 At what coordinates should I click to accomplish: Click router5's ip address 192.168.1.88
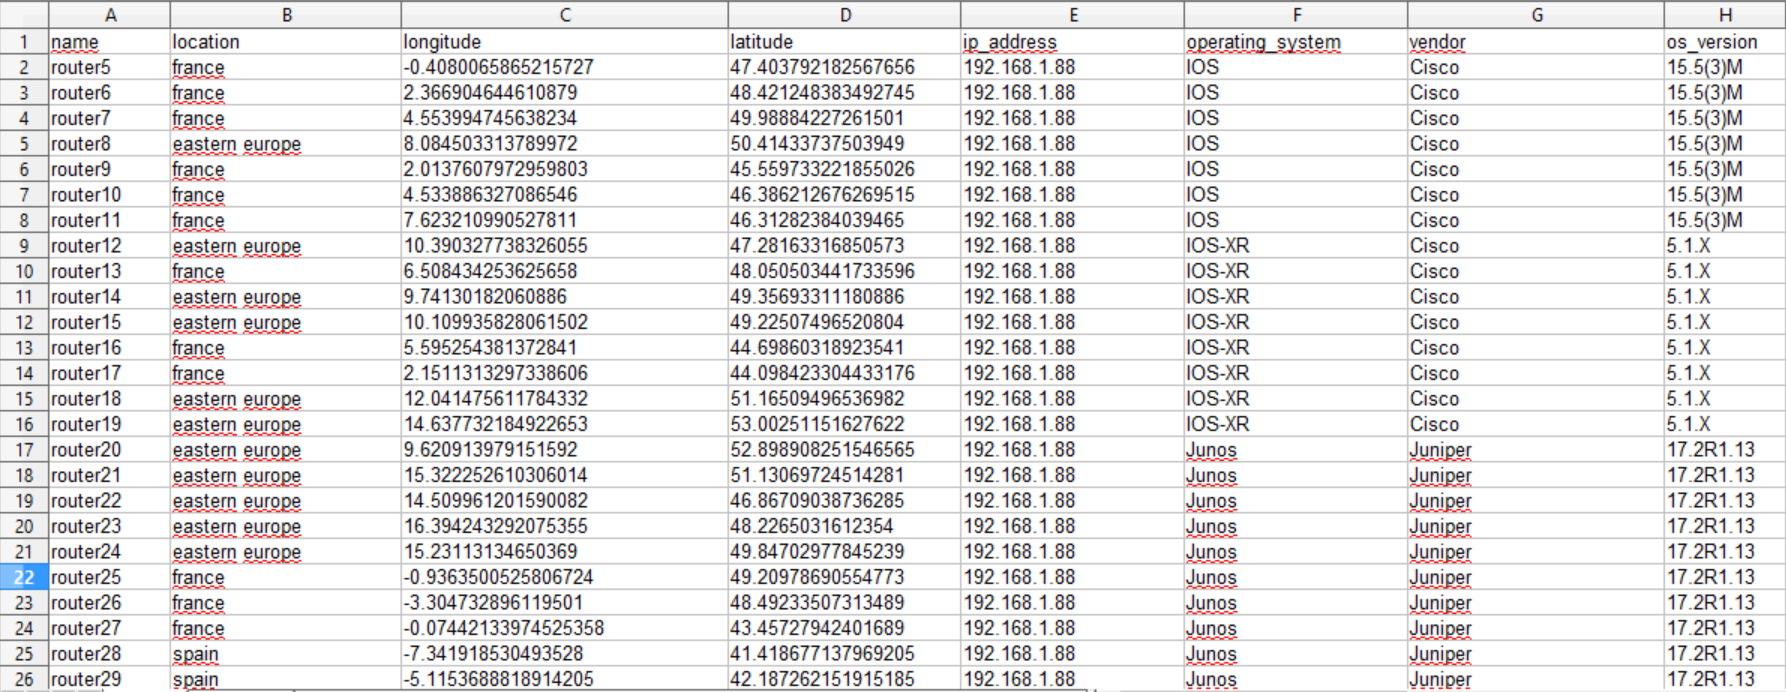[1073, 67]
